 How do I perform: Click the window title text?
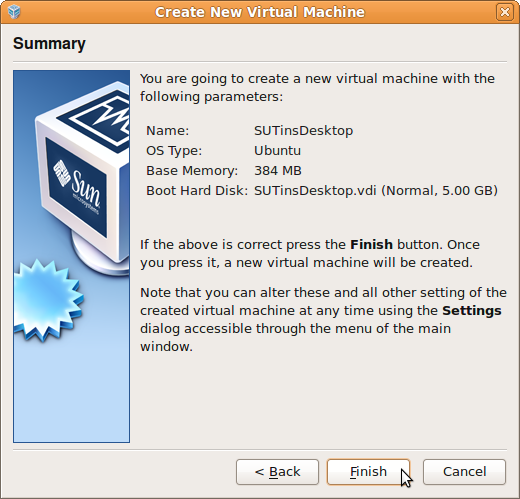click(260, 12)
